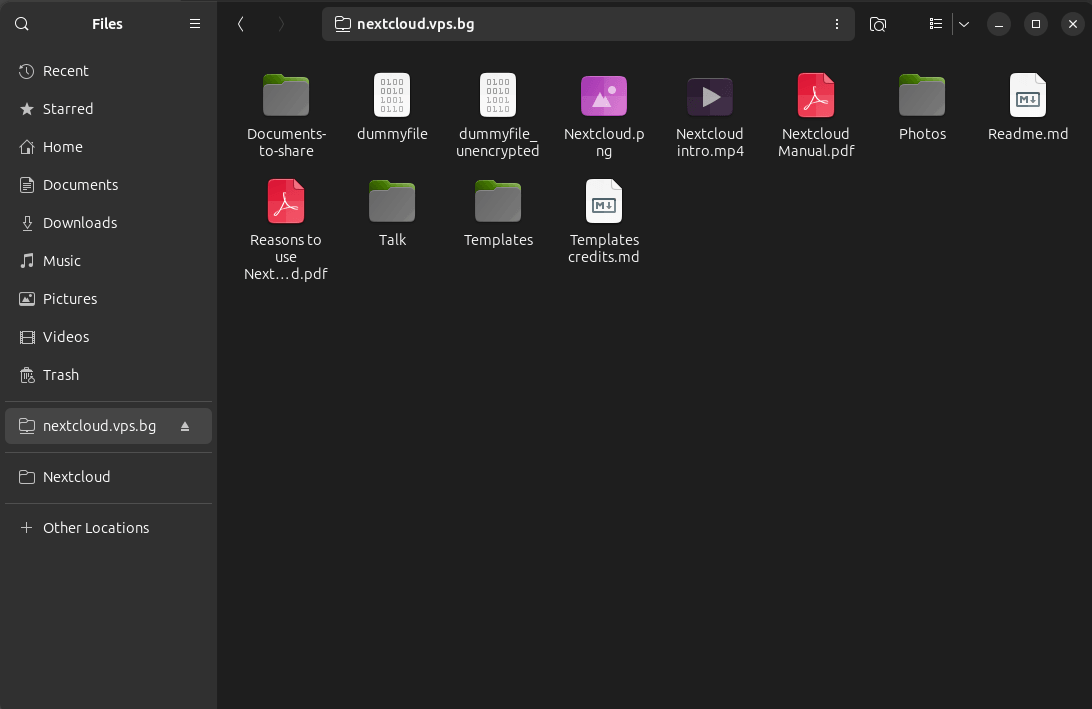Select the Reasons to use Nextcloud PDF icon
Image resolution: width=1092 pixels, height=709 pixels.
(286, 201)
